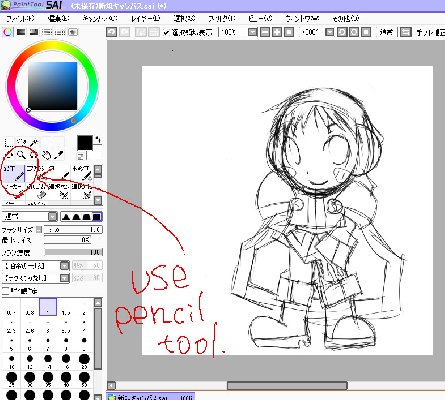Click the black foreground color swatch
The height and width of the screenshot is (400, 445).
(x=85, y=143)
